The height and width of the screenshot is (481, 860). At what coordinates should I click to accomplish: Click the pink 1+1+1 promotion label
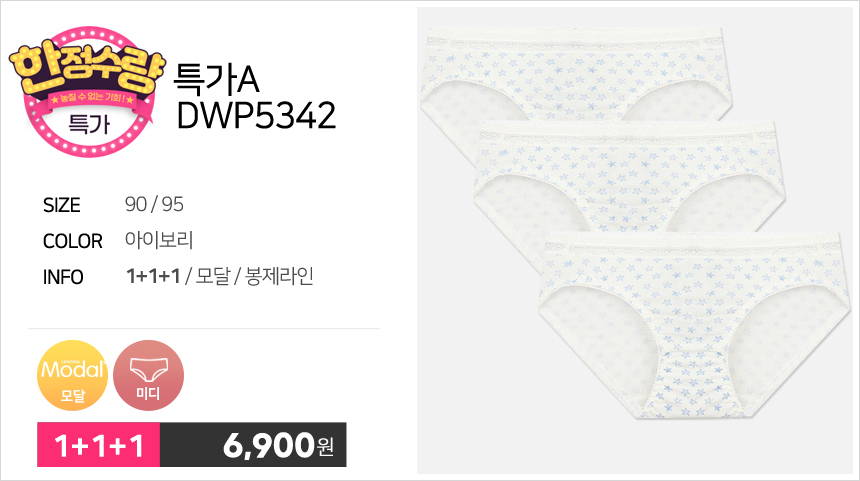tap(99, 445)
